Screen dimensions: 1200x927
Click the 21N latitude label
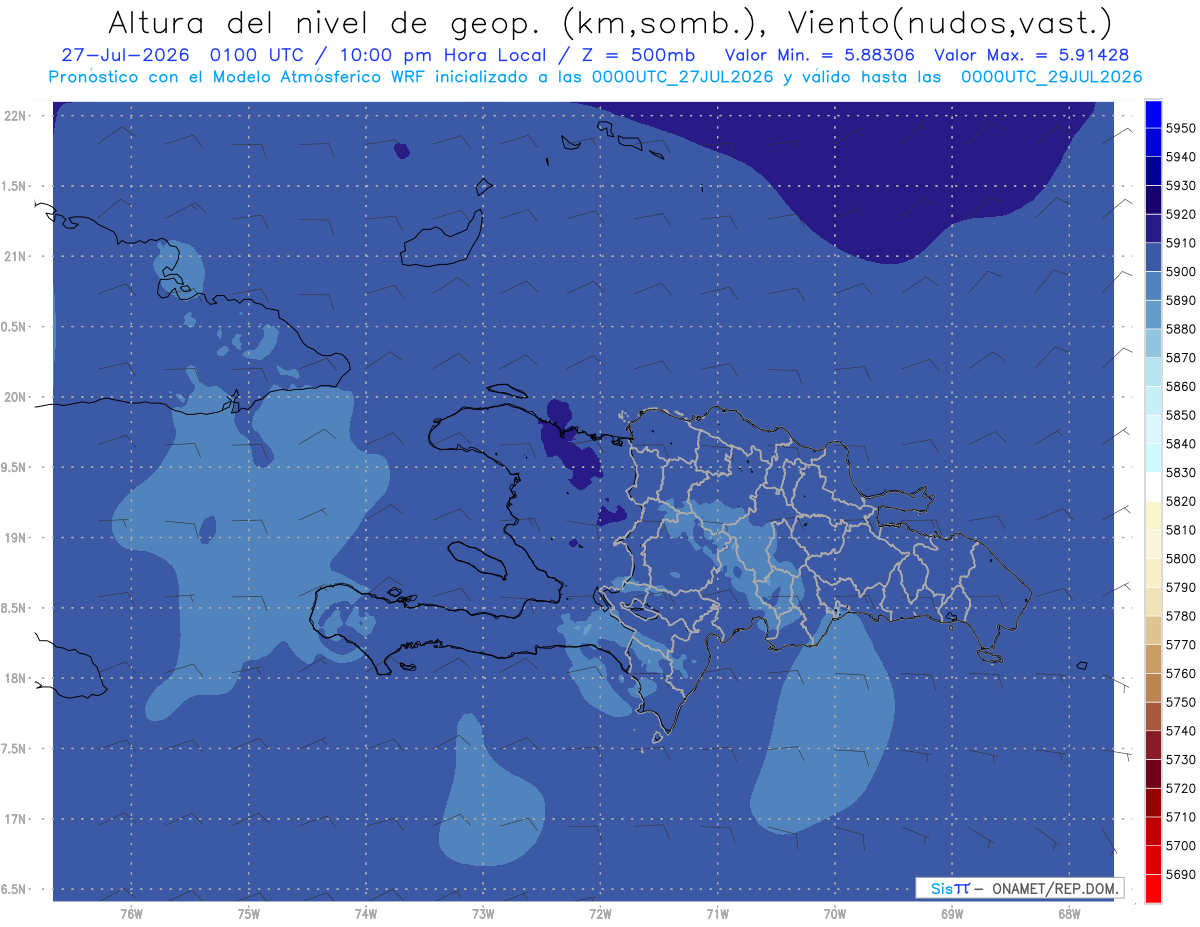click(x=16, y=256)
